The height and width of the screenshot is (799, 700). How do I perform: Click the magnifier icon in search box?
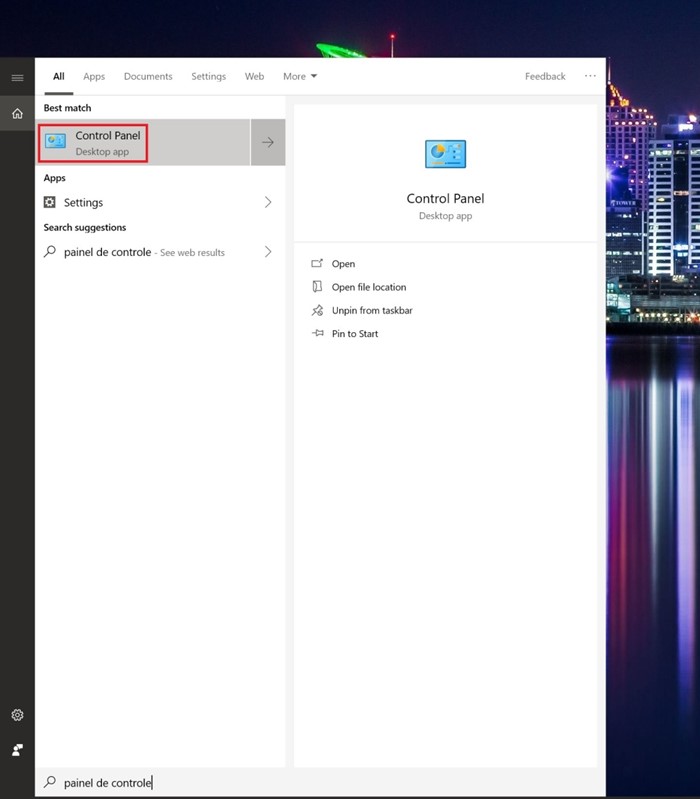pos(50,782)
